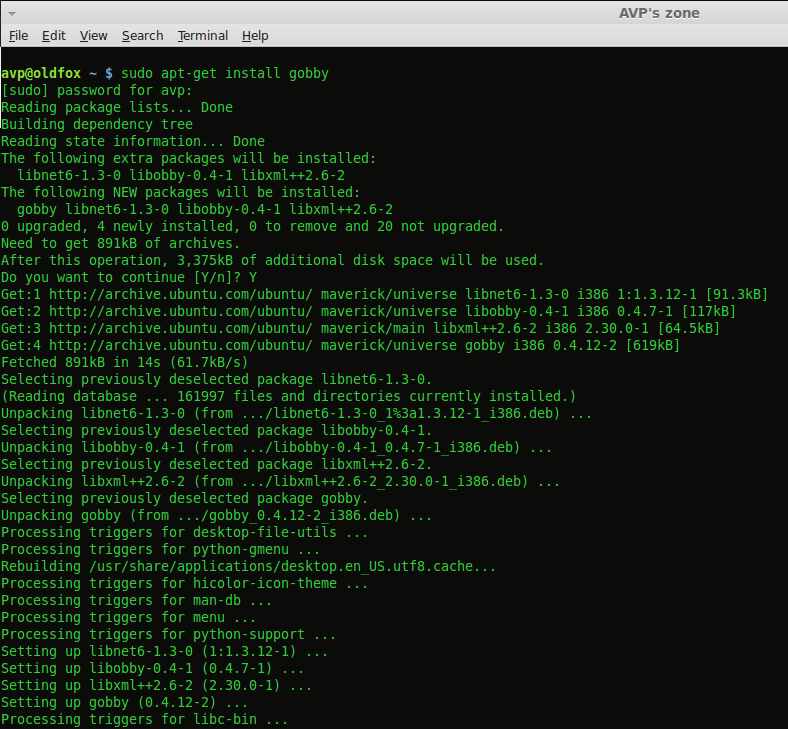Click 'Unpacking libxml++2.6-2' line
Screen dimensions: 788x729
tap(280, 482)
